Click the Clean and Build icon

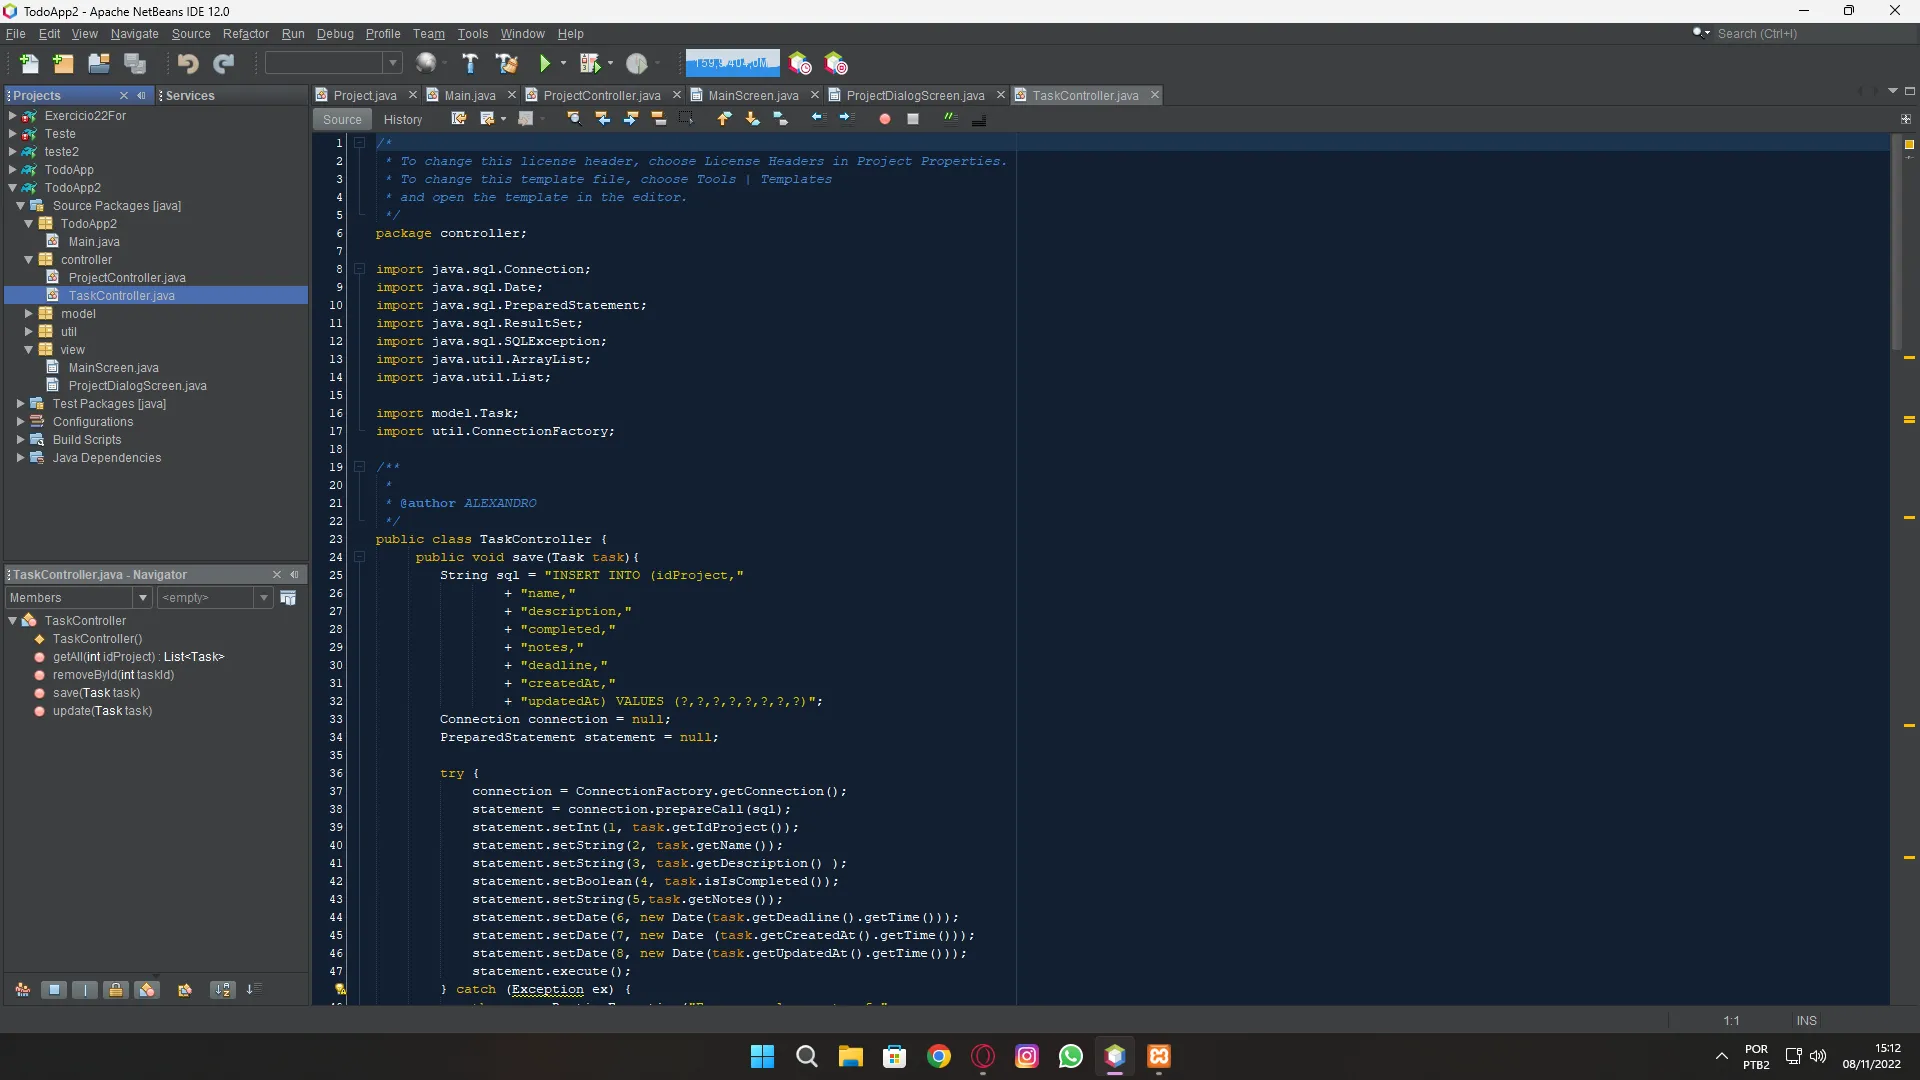point(506,63)
